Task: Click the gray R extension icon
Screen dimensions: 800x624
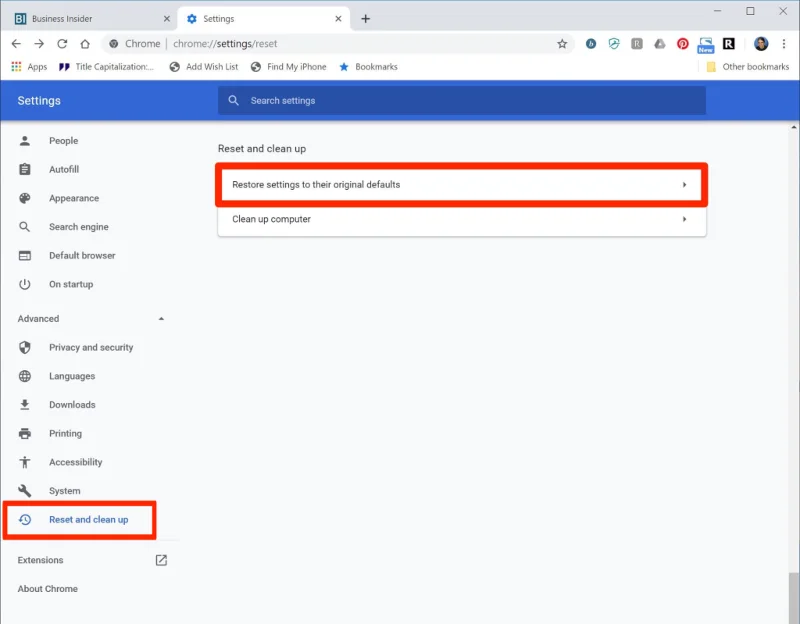Action: 637,44
